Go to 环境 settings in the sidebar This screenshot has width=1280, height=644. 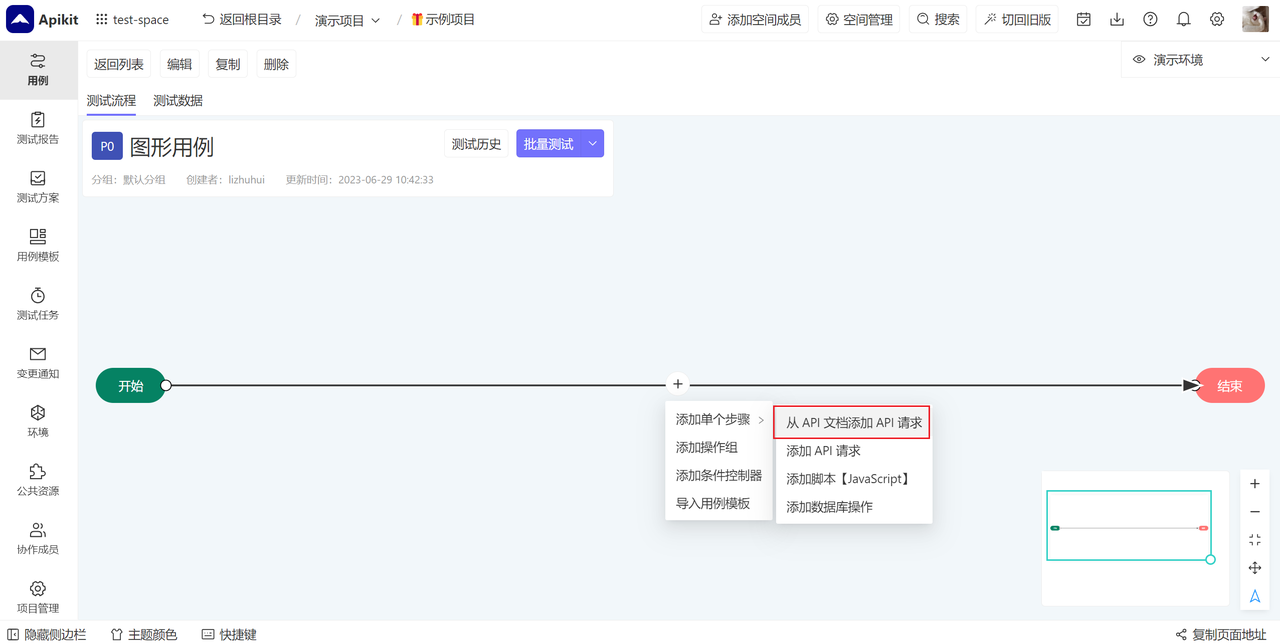tap(37, 420)
